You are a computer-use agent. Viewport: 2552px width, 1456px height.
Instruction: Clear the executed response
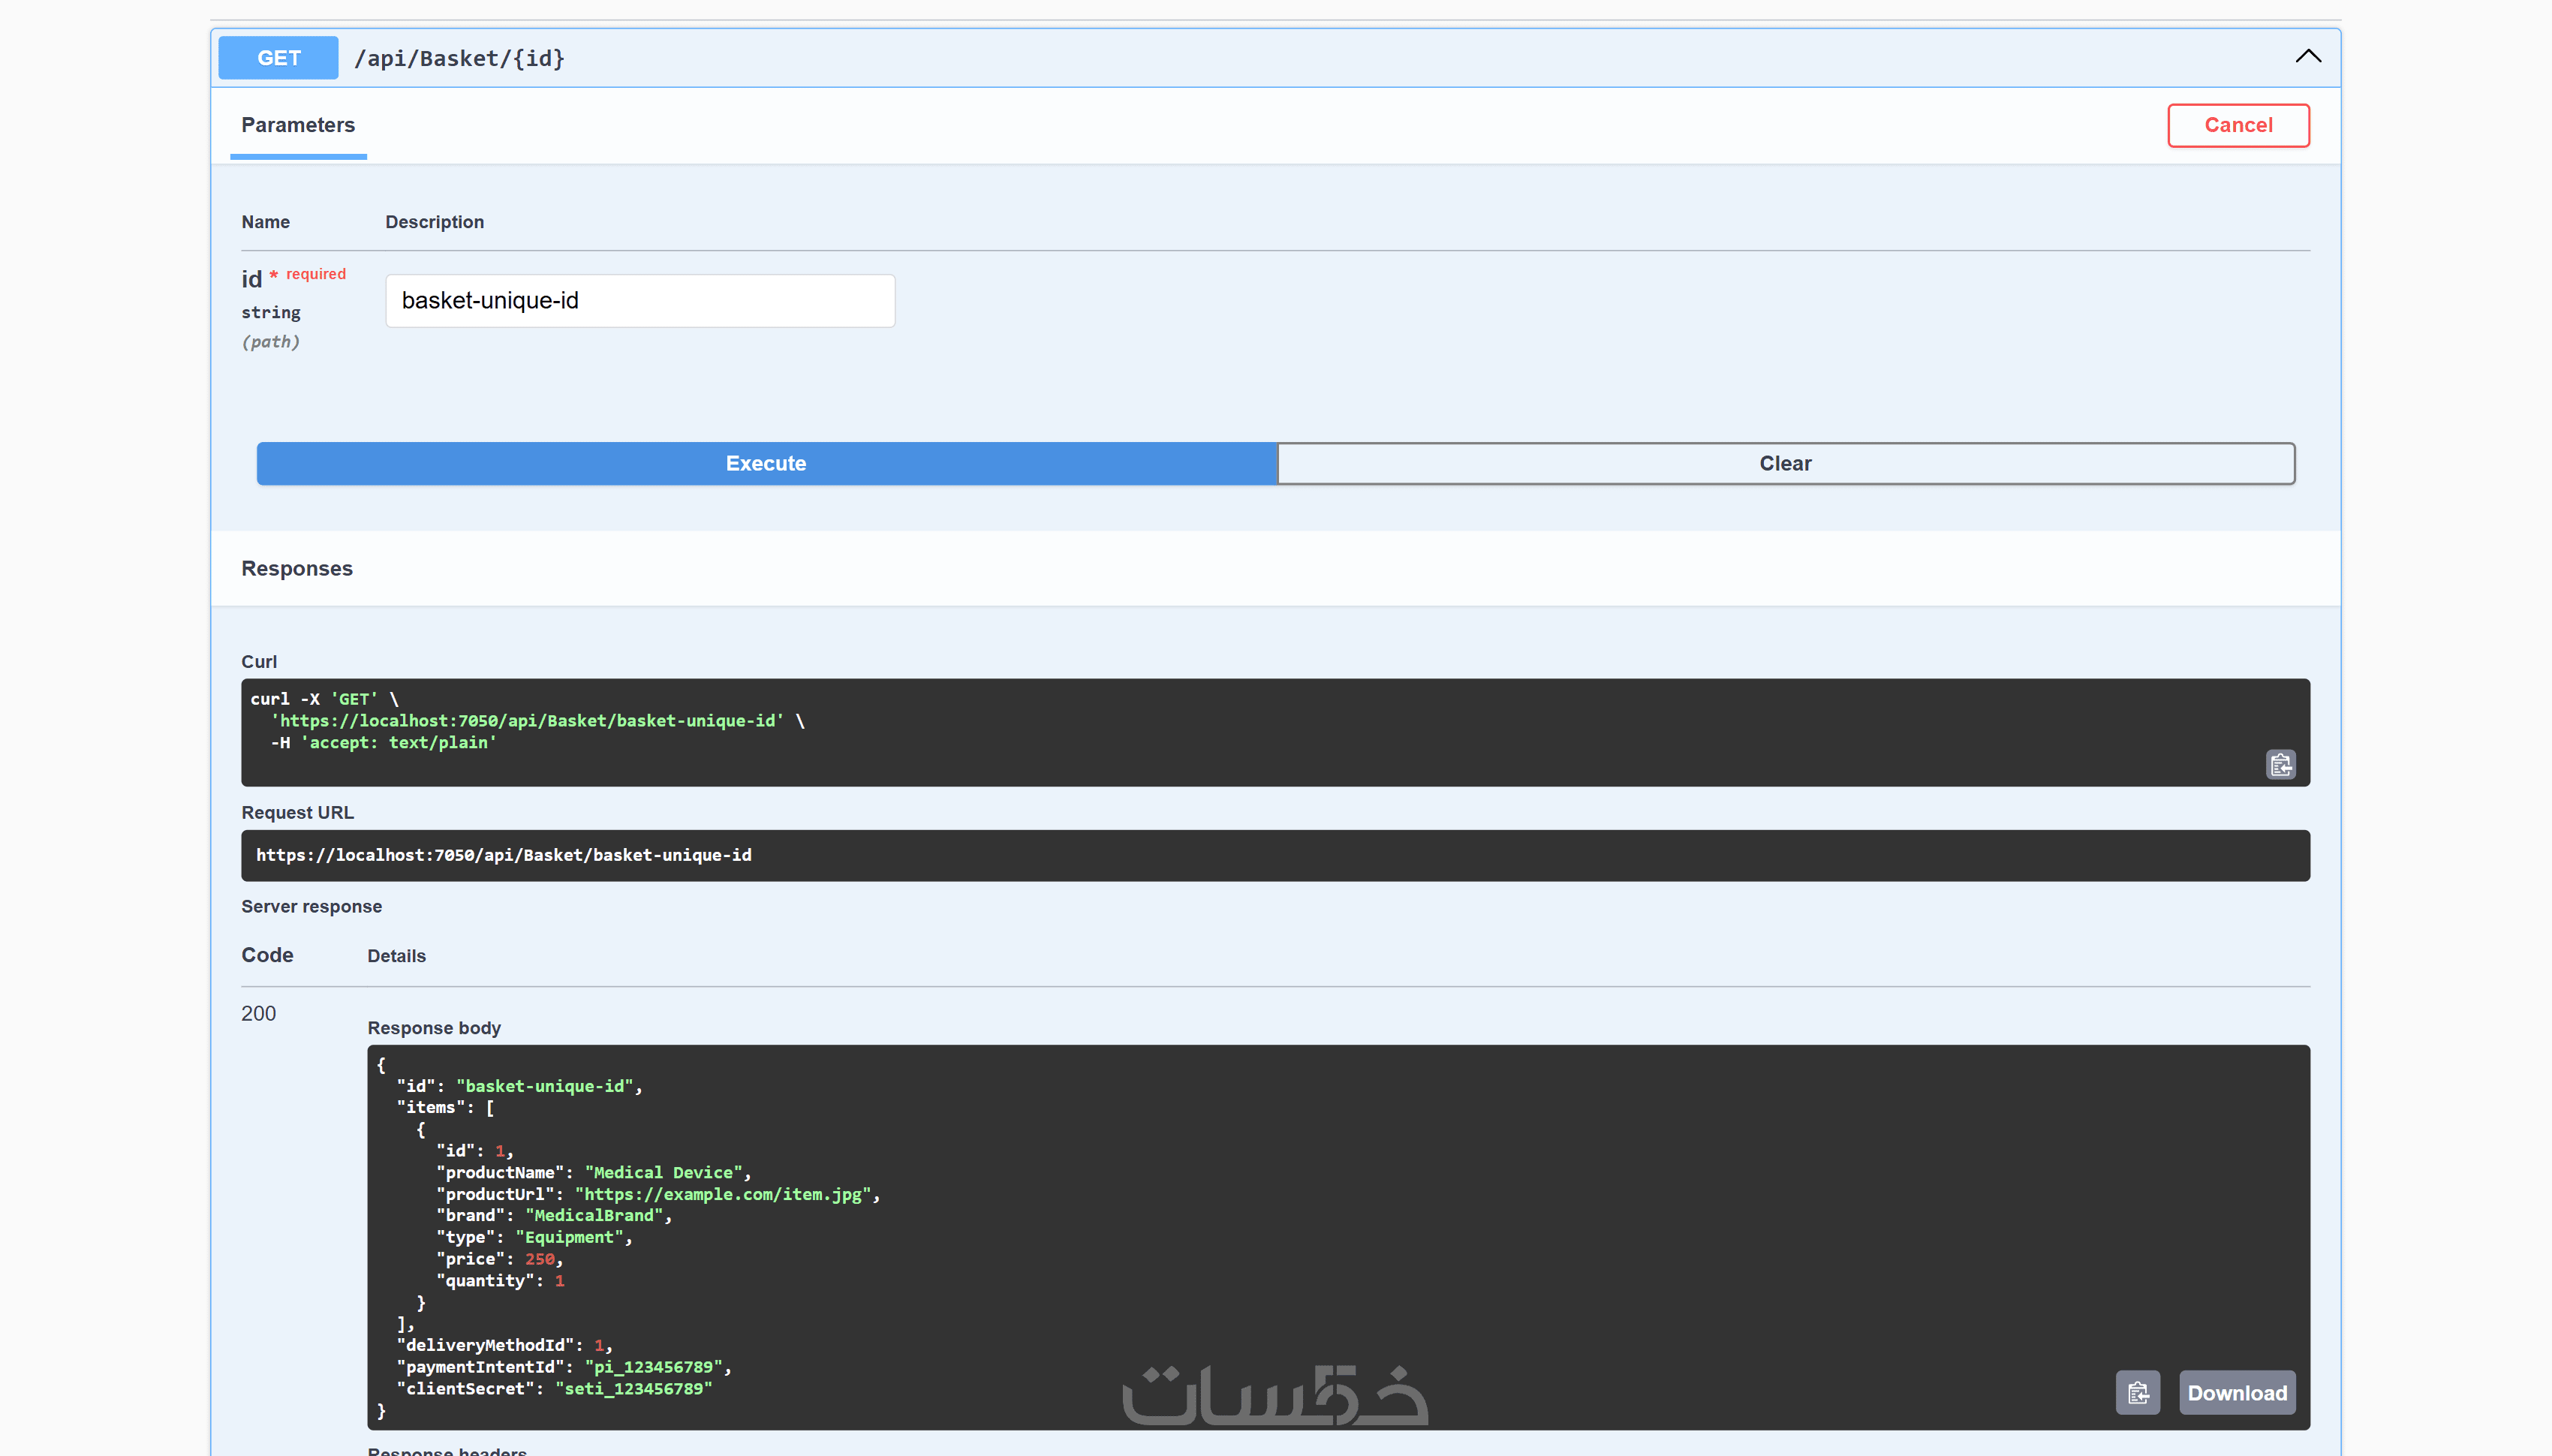click(1785, 464)
